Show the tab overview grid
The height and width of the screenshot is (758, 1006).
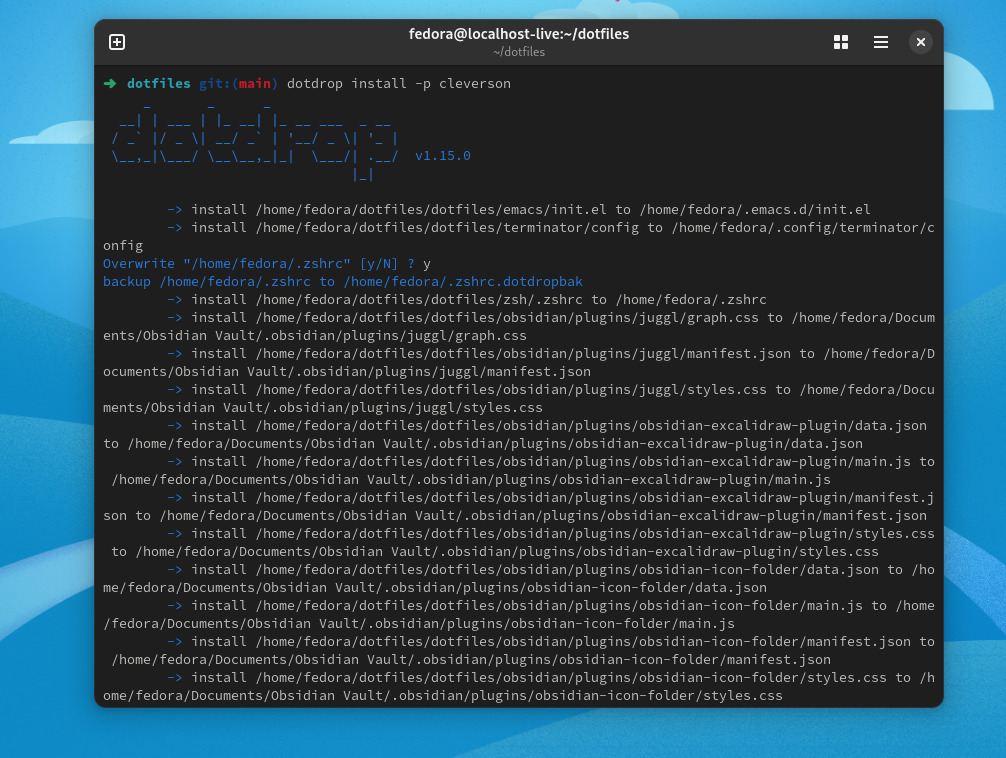[841, 42]
